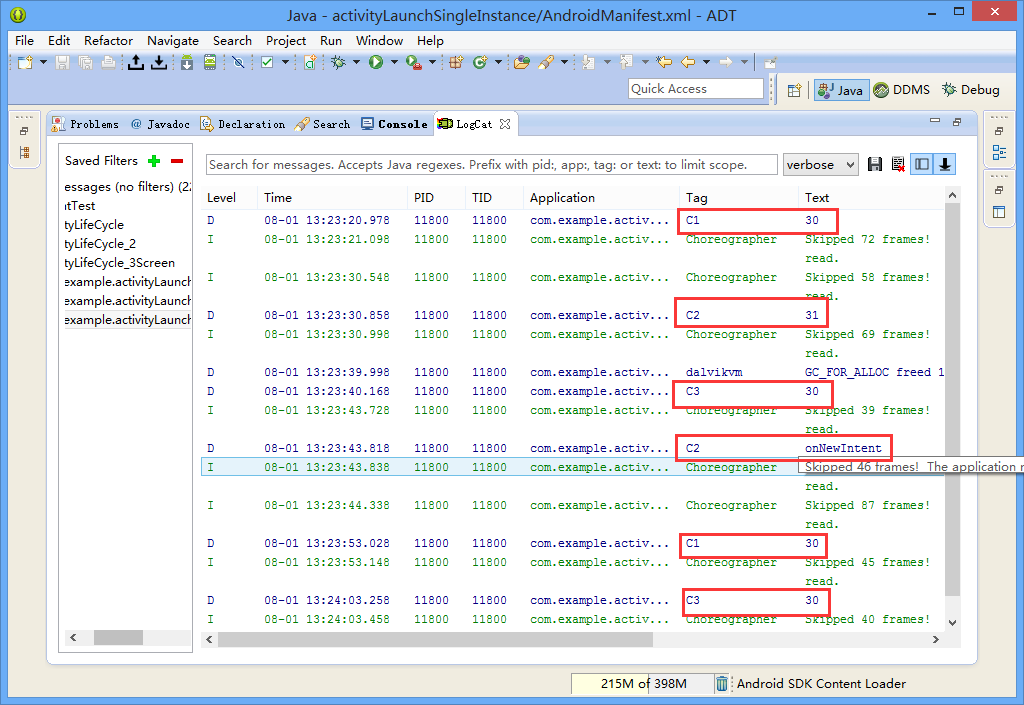
Task: Switch to the Problems tab
Action: click(x=86, y=124)
